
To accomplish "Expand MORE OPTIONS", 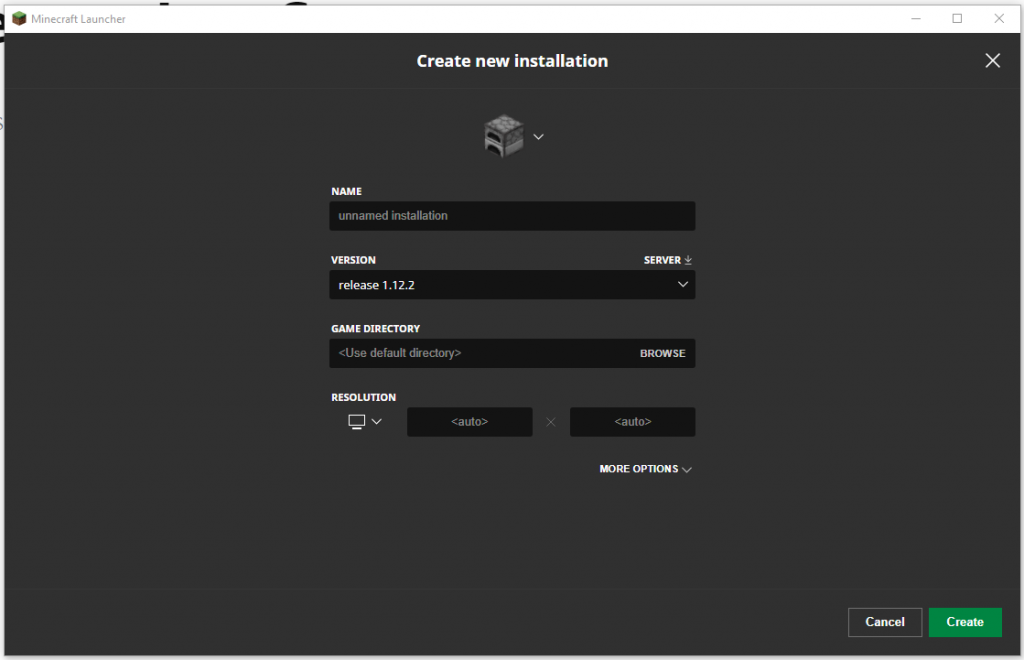I will pyautogui.click(x=645, y=469).
